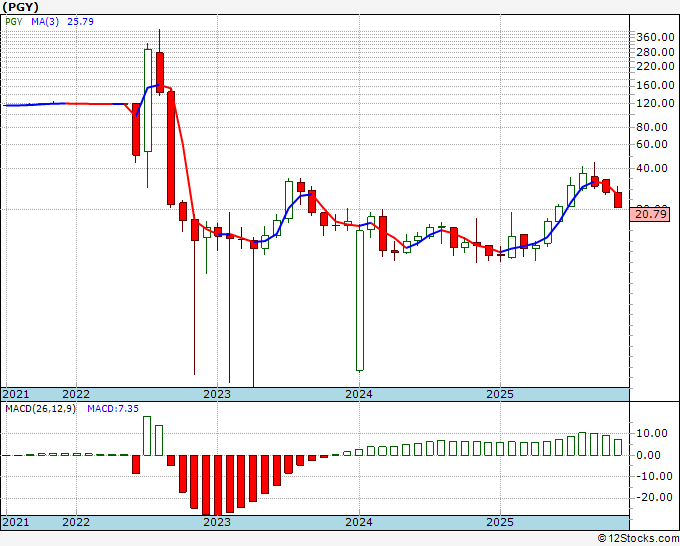Click 2025 on the price chart timeline
The image size is (680, 546).
(x=500, y=394)
